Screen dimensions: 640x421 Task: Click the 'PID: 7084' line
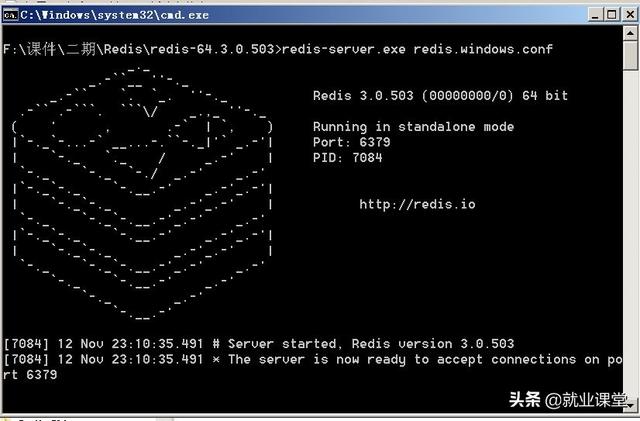point(347,158)
